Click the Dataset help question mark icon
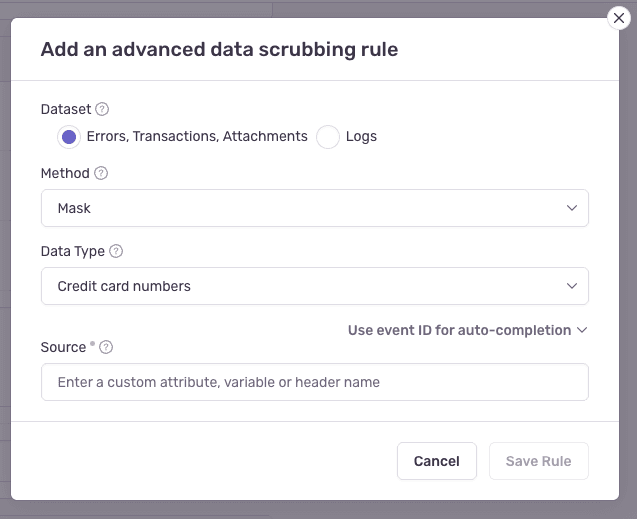Viewport: 637px width, 519px height. coord(102,109)
